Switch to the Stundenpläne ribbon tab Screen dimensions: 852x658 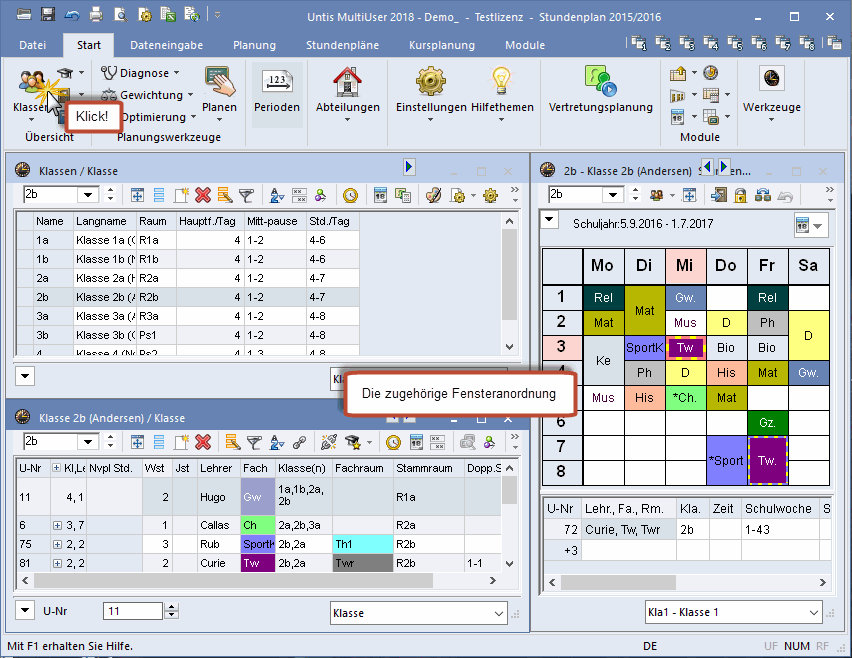342,45
